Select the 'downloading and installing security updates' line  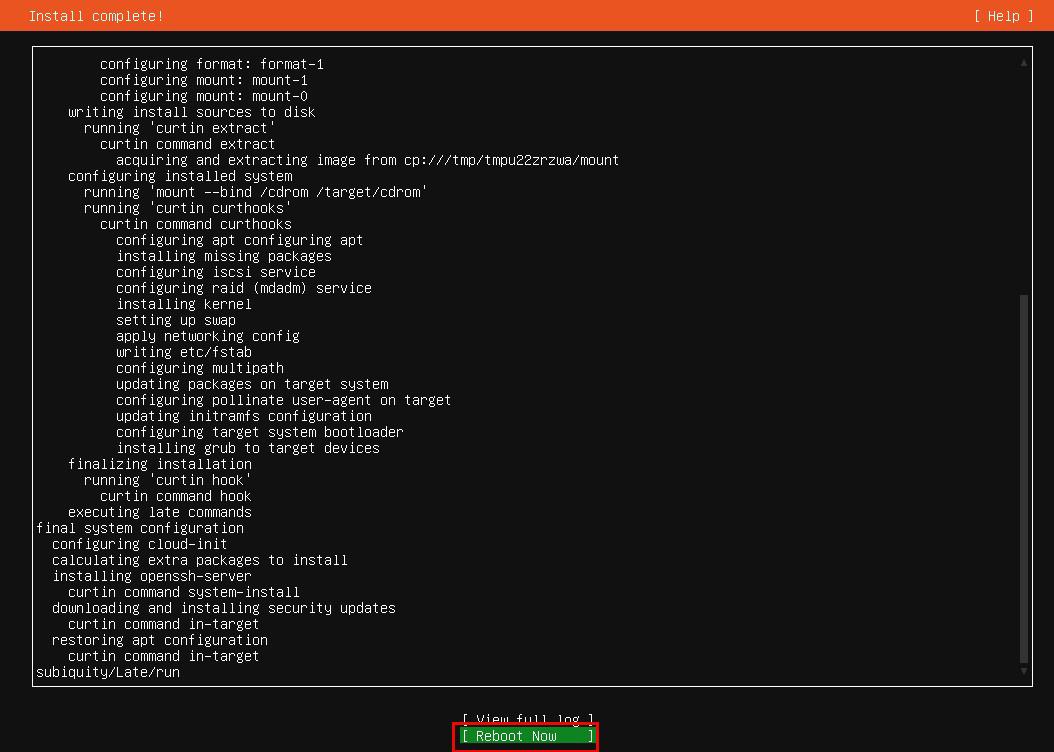[x=224, y=608]
